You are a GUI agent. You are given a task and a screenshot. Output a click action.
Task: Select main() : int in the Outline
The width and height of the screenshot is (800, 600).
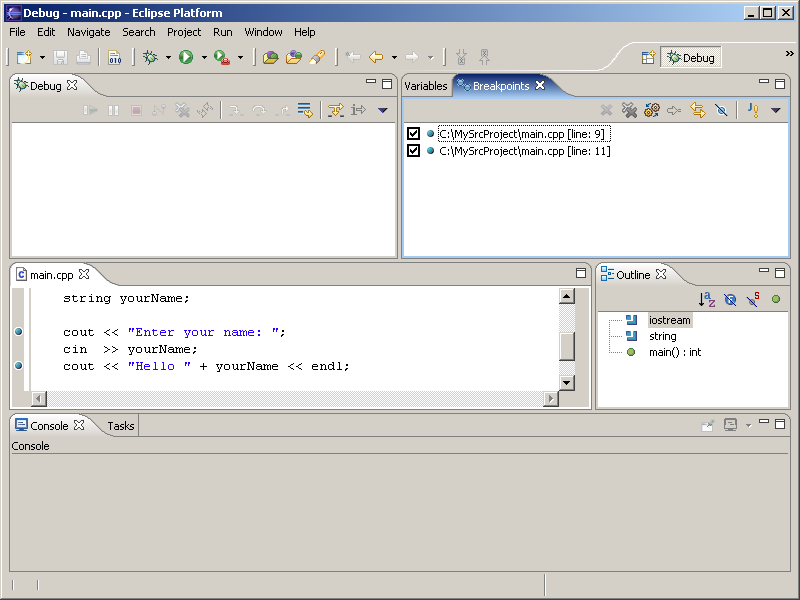tap(675, 352)
